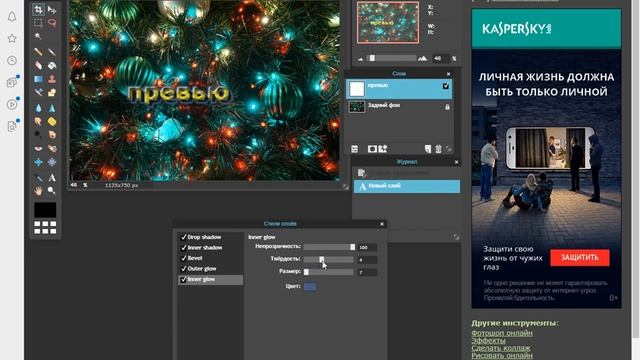Open the Цвет inner glow color swatch
640x360 pixels.
(x=310, y=287)
